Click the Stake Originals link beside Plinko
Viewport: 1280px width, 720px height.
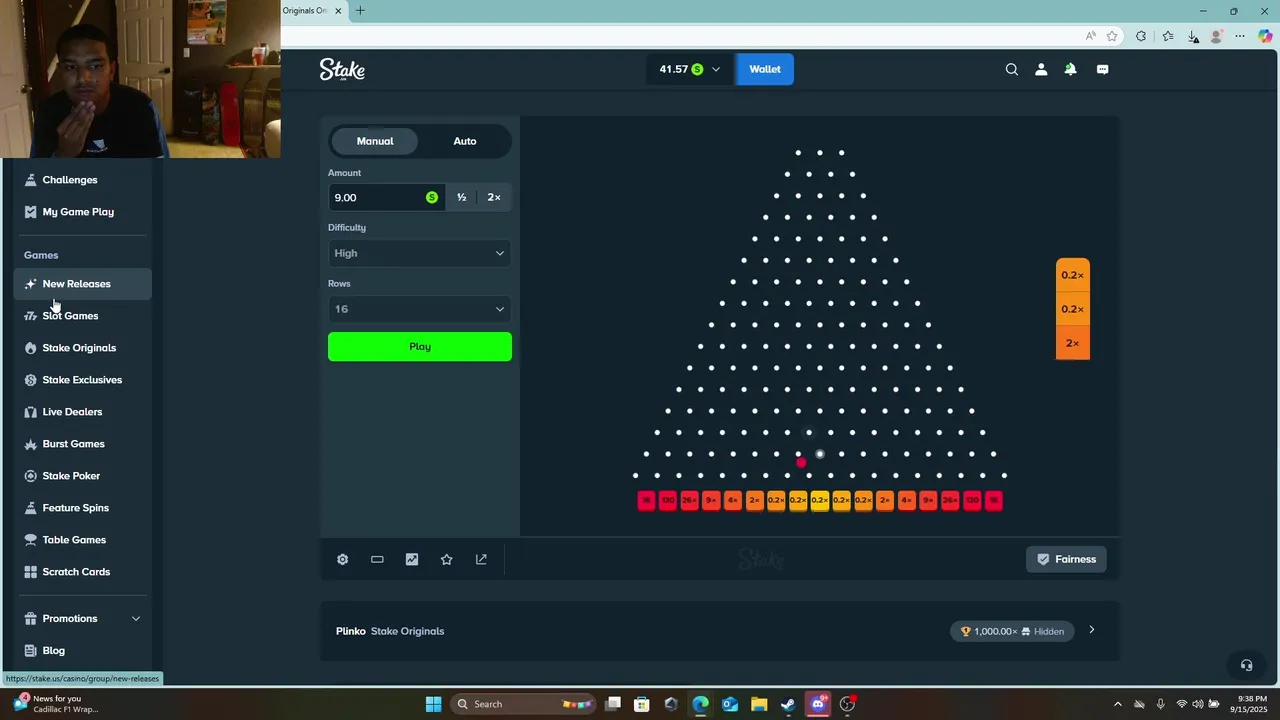(x=407, y=631)
